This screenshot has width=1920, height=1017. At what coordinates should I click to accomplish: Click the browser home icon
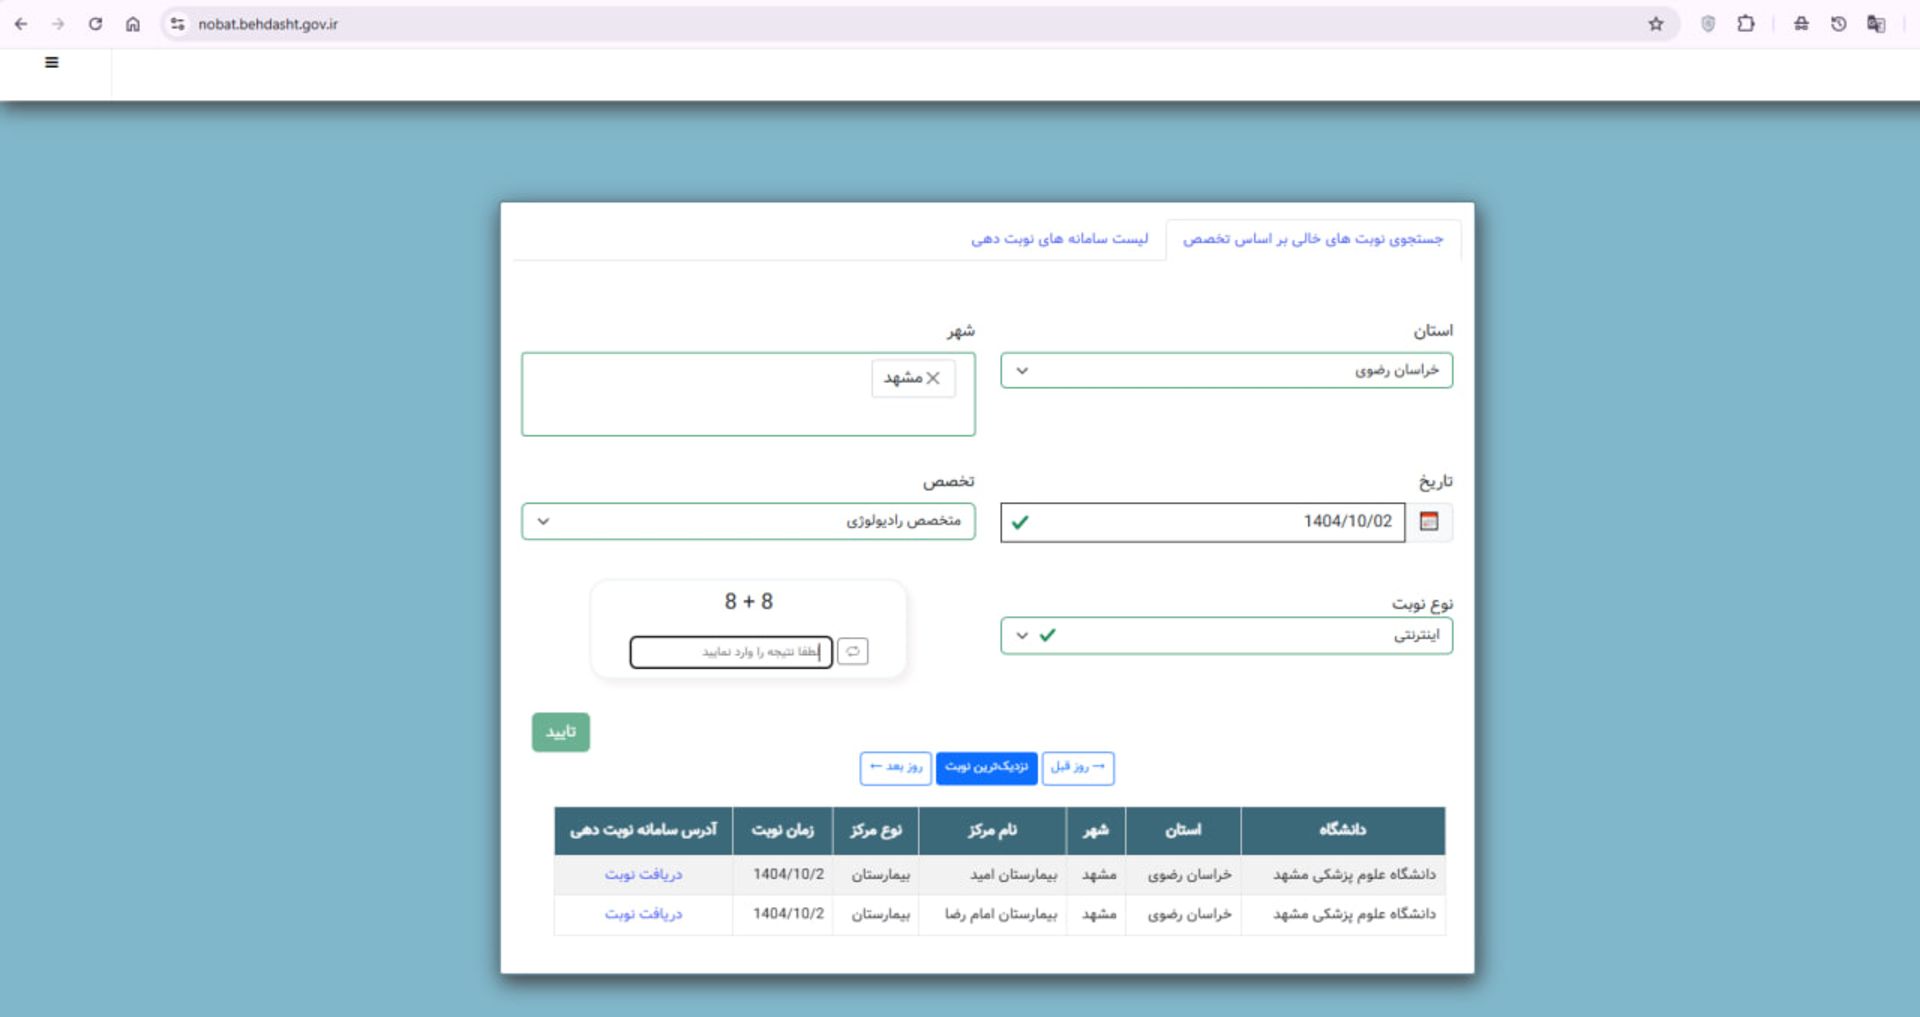133,23
